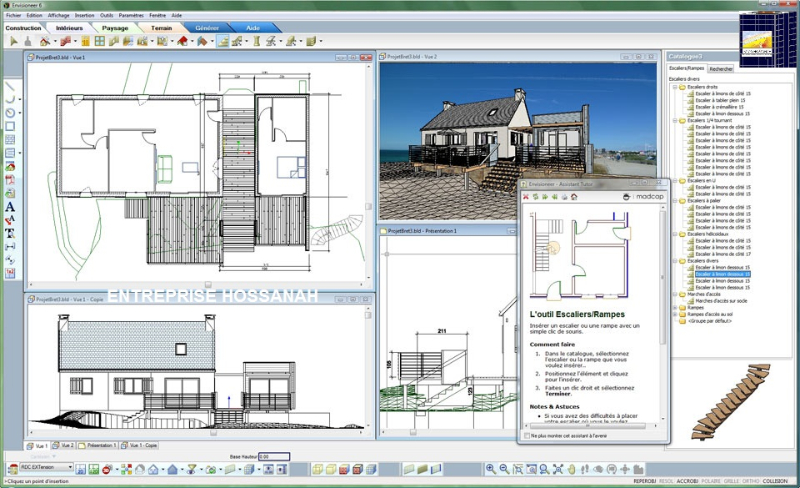Select the Column tool icon
The image size is (800, 488).
click(257, 41)
